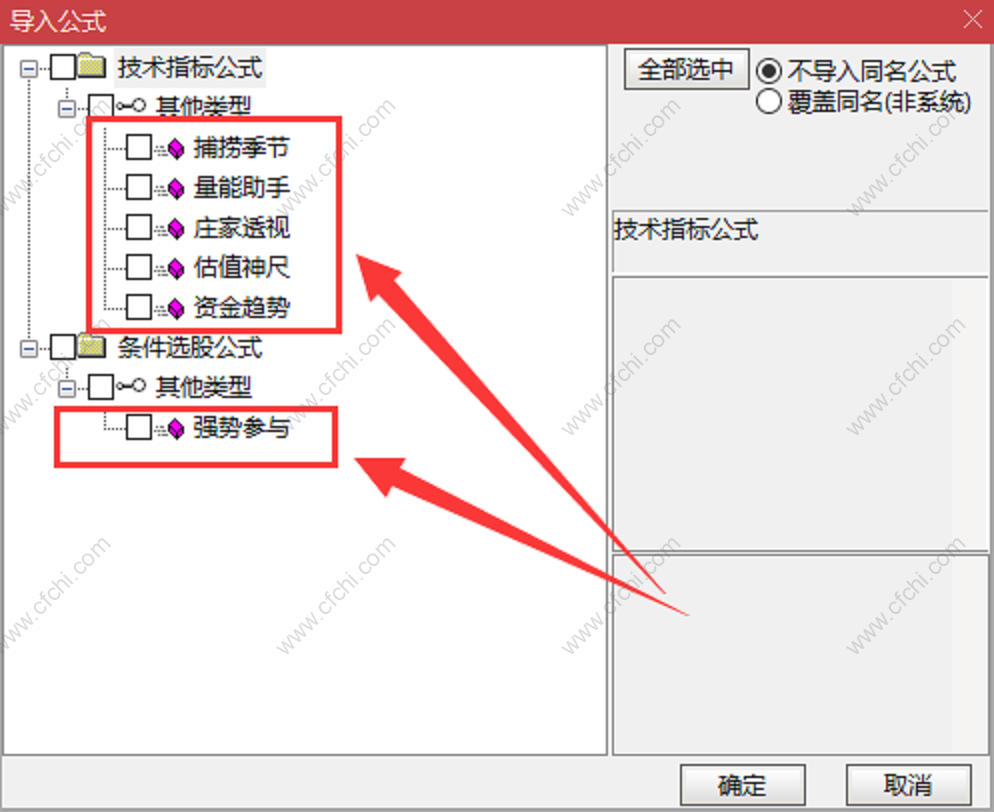Screen dimensions: 994x812
Task: Click the magenta diamond icon beside 强势参与
Action: [x=176, y=429]
